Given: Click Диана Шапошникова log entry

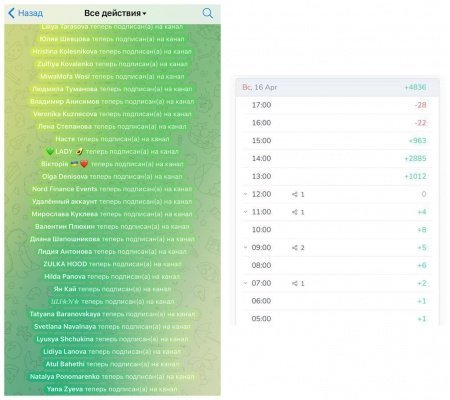Looking at the screenshot, I should click(x=112, y=239).
